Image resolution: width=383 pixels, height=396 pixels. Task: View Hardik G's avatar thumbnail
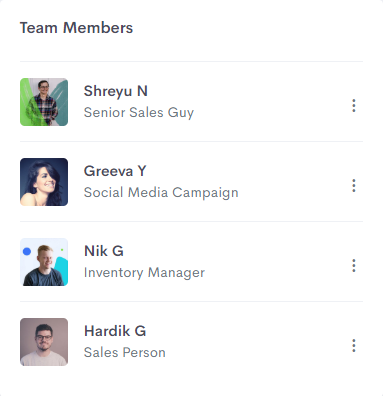[x=44, y=342]
